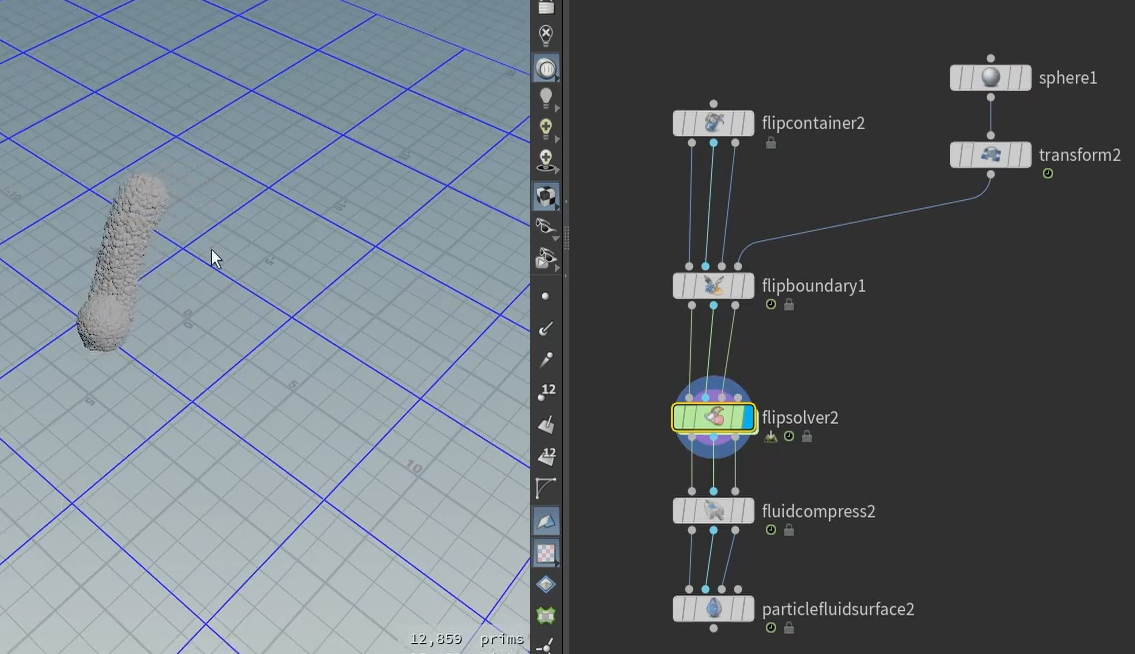Click the particlefluidsurface2 node icon
Screen dimensions: 1135x654
(713, 609)
